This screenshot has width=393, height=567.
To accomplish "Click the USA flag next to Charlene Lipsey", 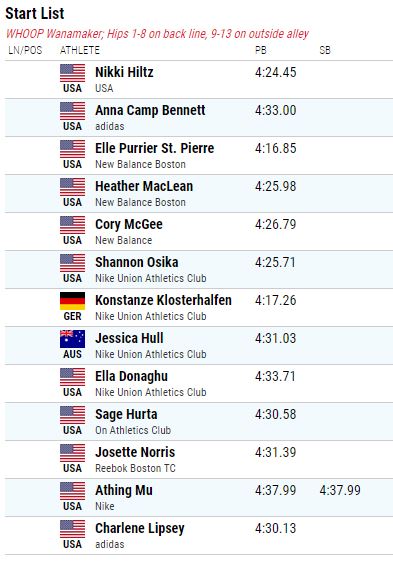I will pyautogui.click(x=72, y=529).
